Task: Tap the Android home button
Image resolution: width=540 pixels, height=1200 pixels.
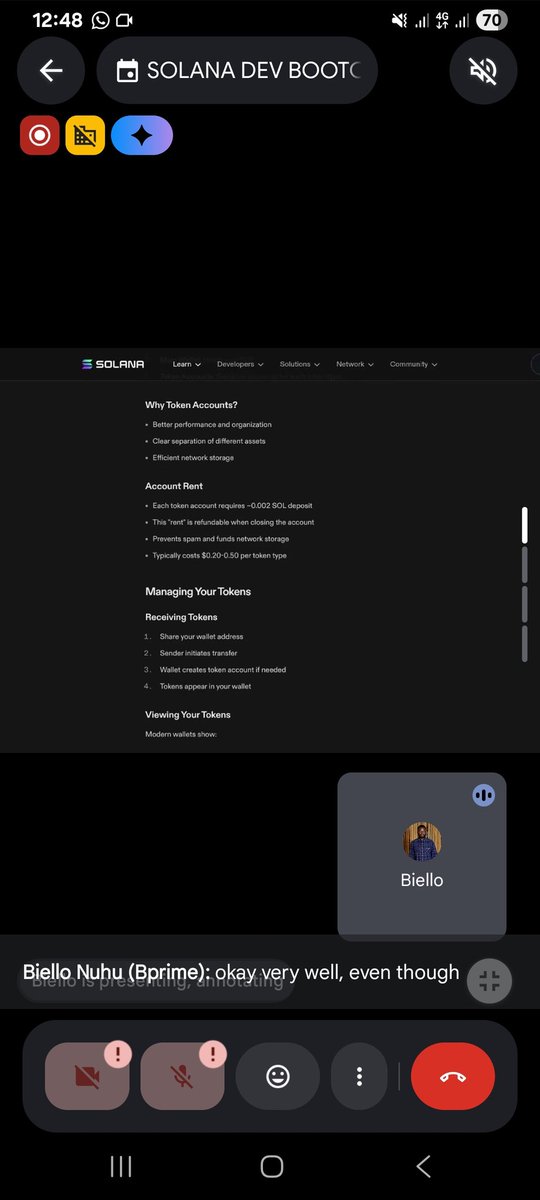Action: [271, 1166]
